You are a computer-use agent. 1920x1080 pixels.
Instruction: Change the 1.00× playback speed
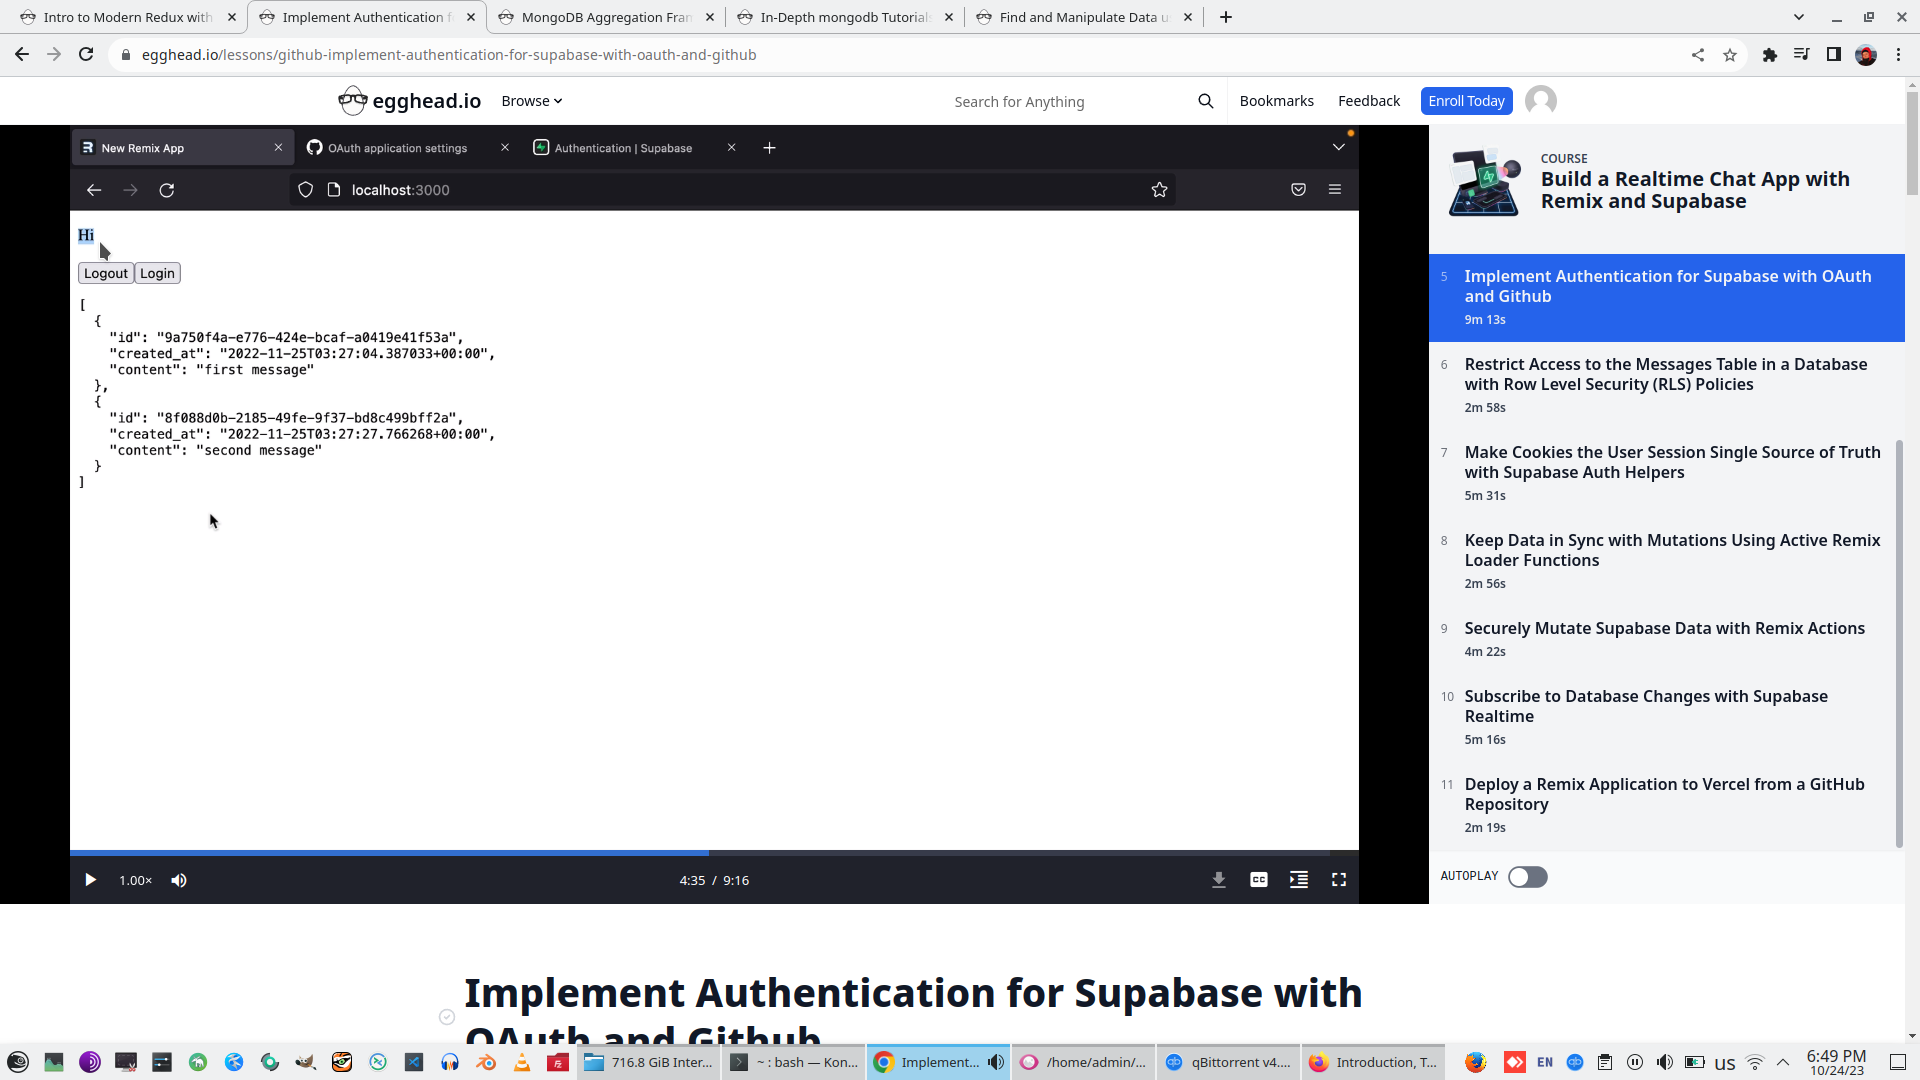point(135,881)
